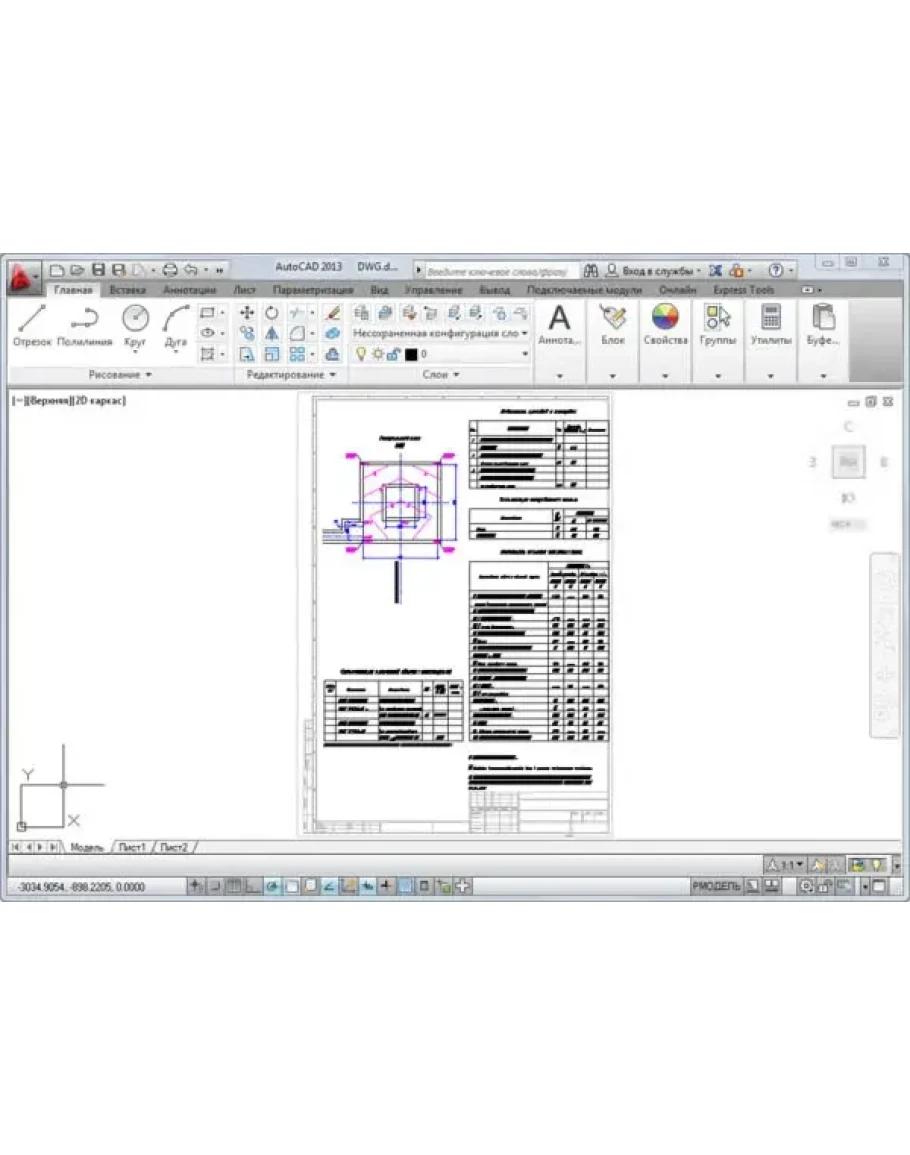Click the AutoCAD application menu logo

coord(21,277)
